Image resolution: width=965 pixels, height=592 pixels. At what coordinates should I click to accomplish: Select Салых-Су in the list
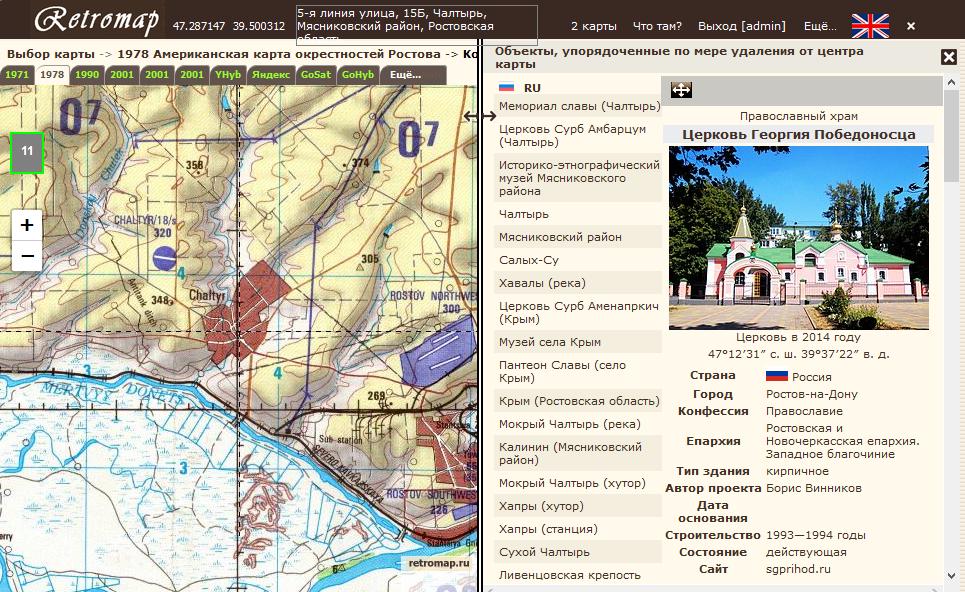pos(579,260)
